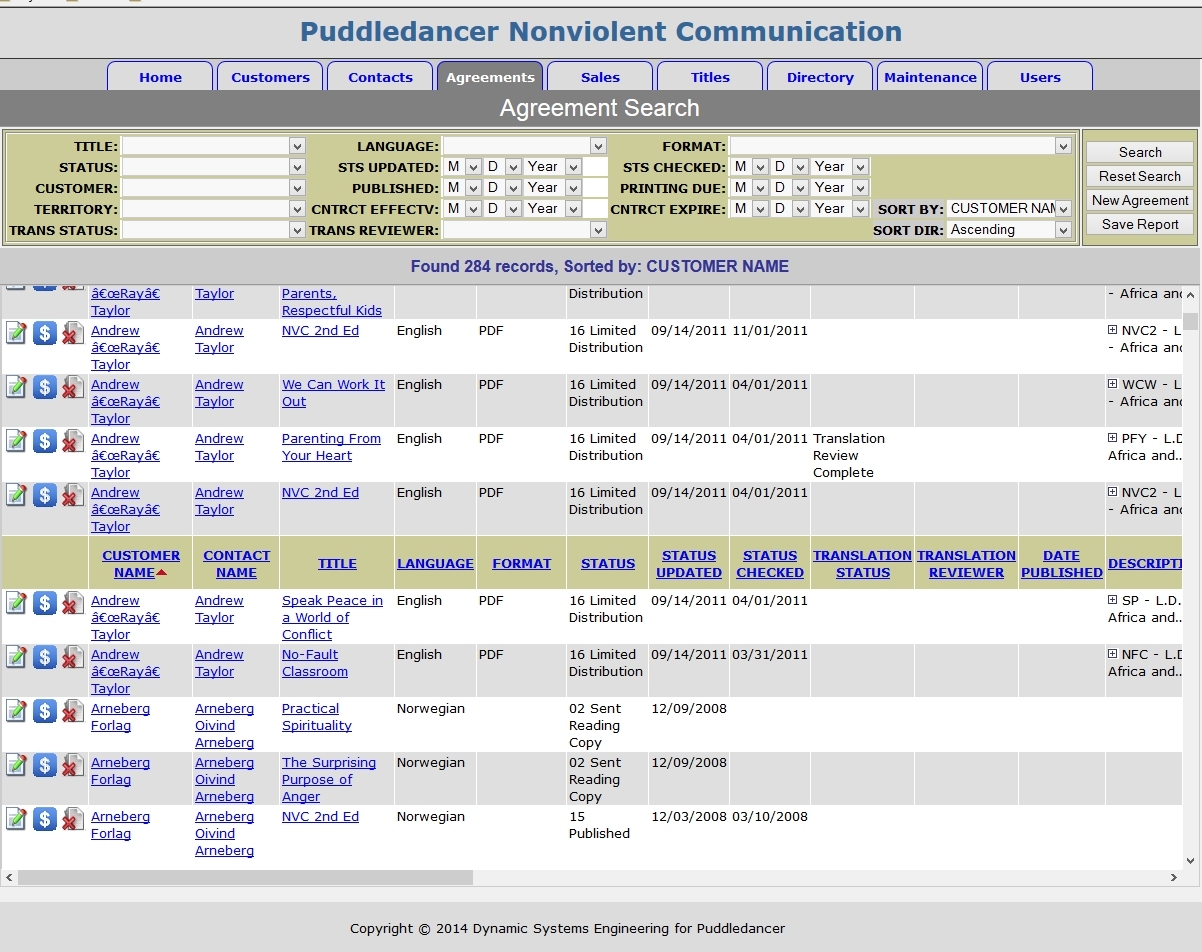The image size is (1202, 952).
Task: Click the results horizontal scrollbar thumb
Action: (245, 877)
